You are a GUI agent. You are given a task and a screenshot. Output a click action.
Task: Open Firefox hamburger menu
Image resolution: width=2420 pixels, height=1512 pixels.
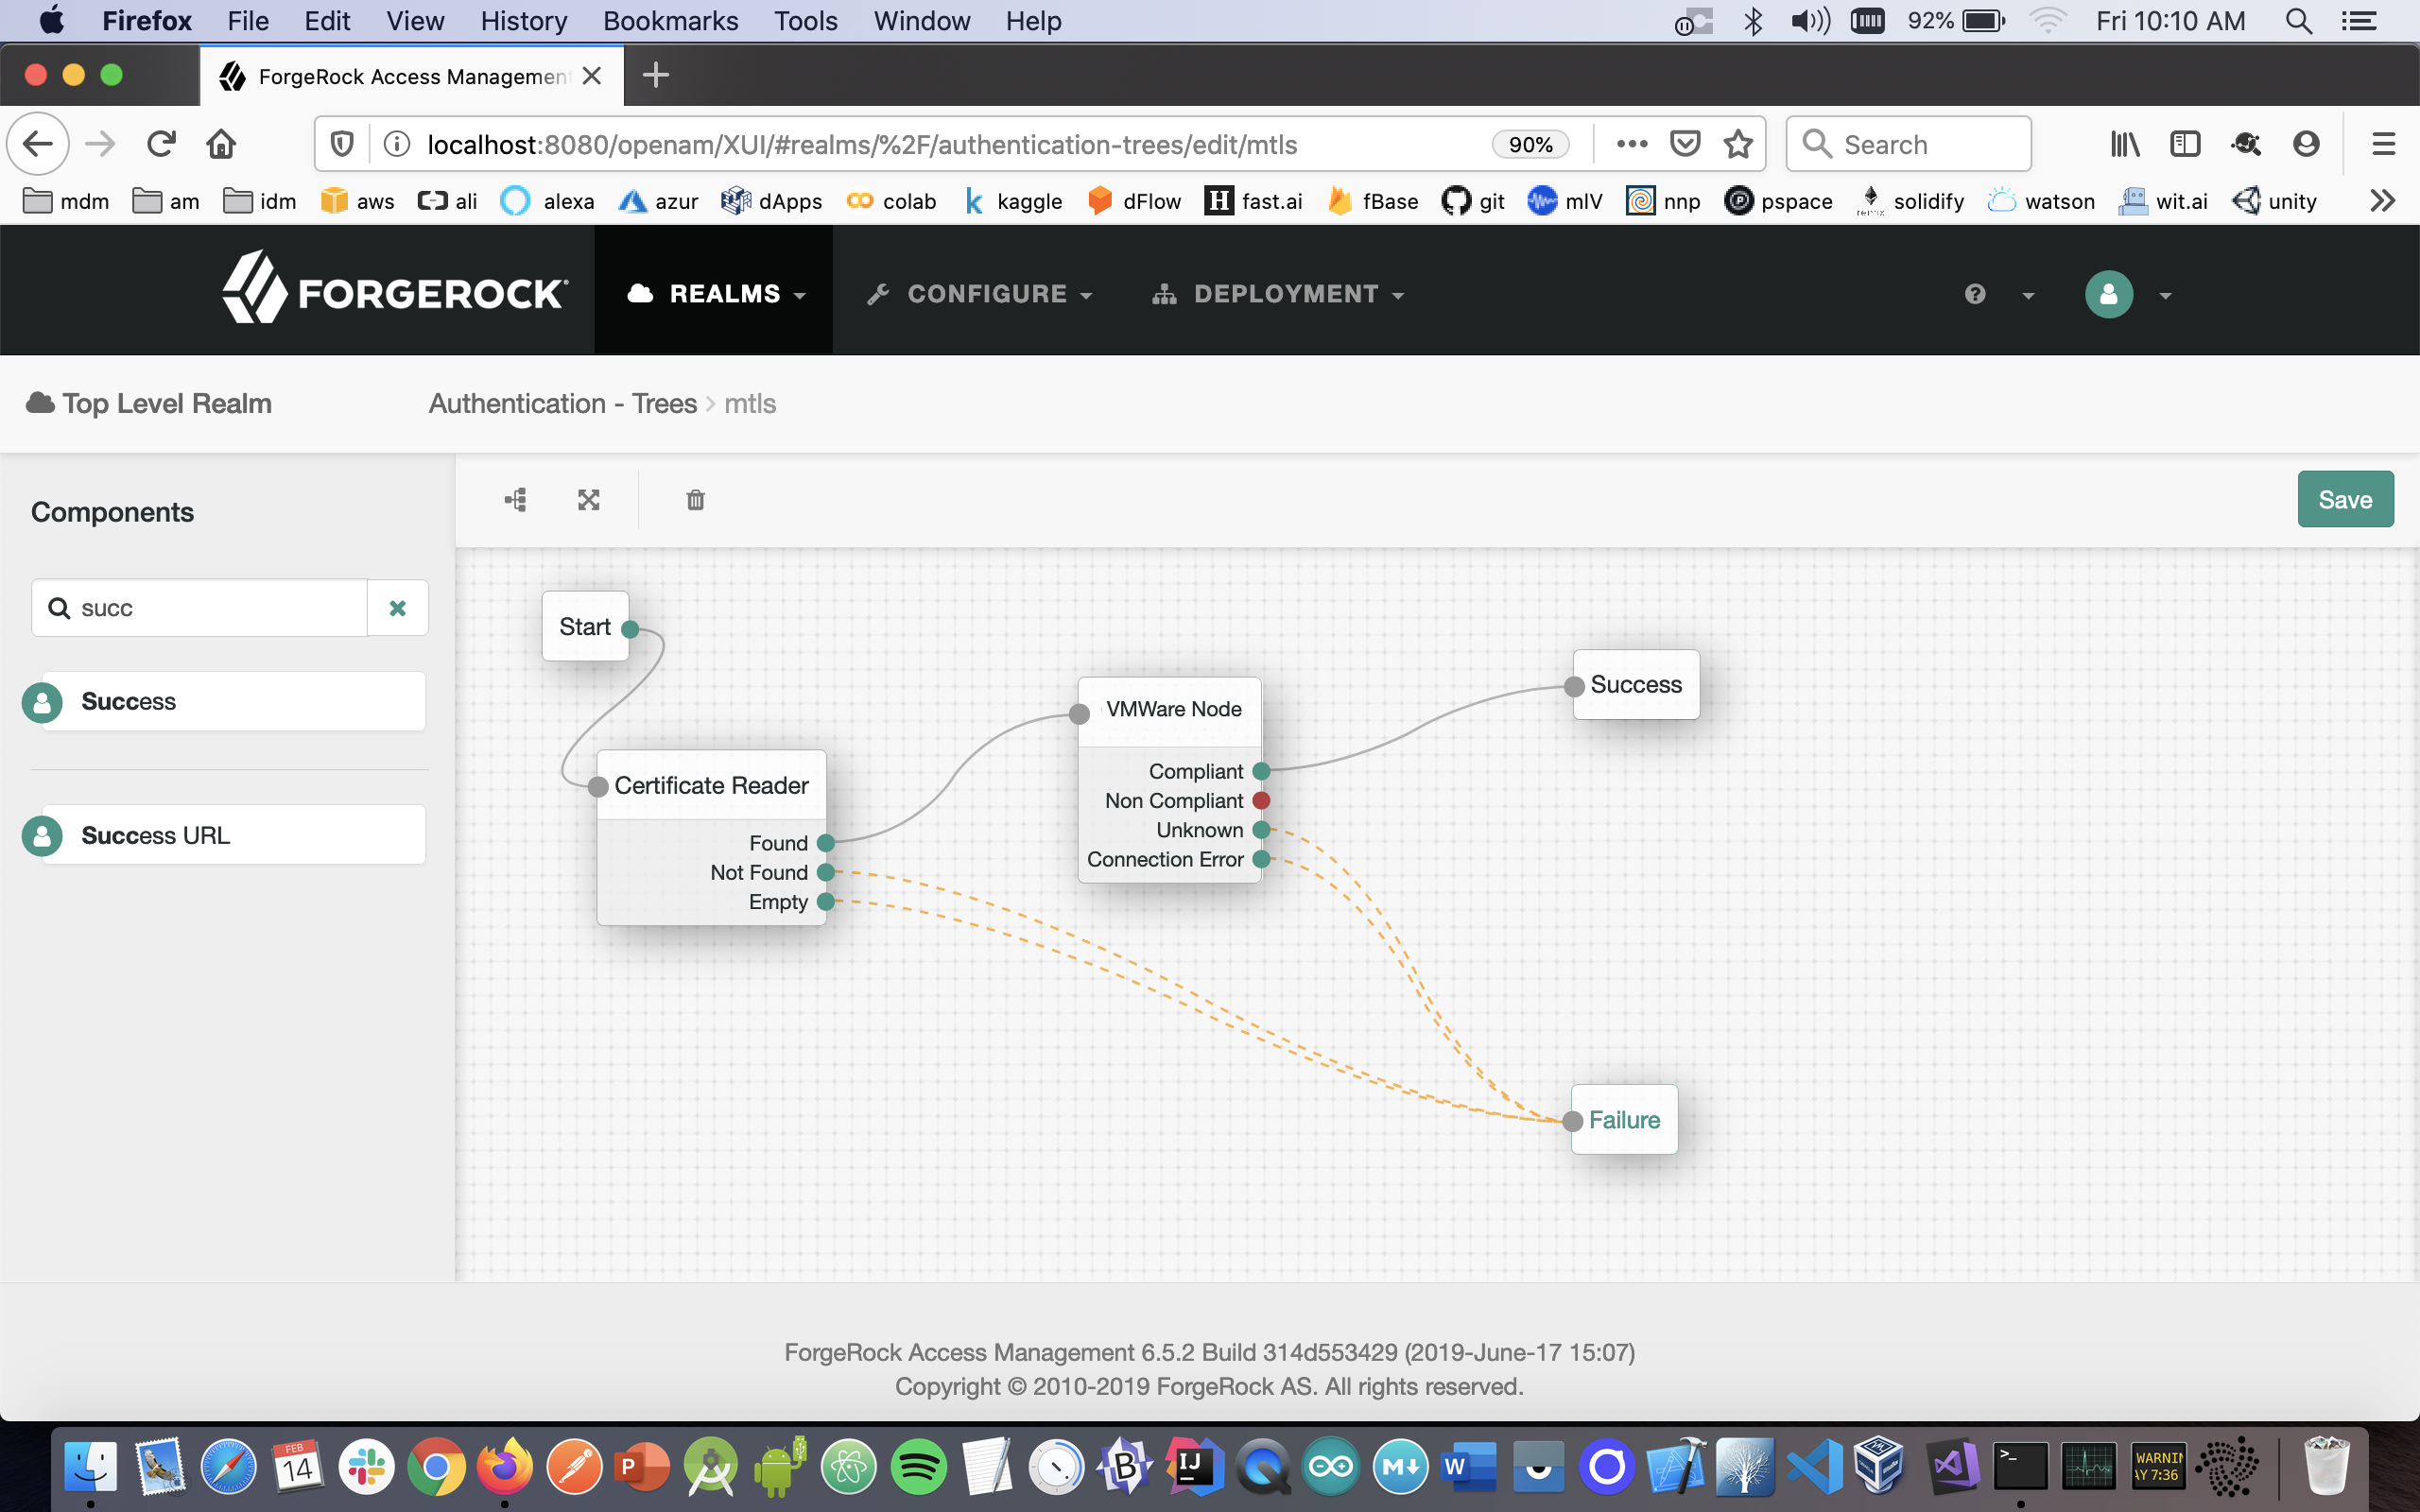click(x=2383, y=145)
